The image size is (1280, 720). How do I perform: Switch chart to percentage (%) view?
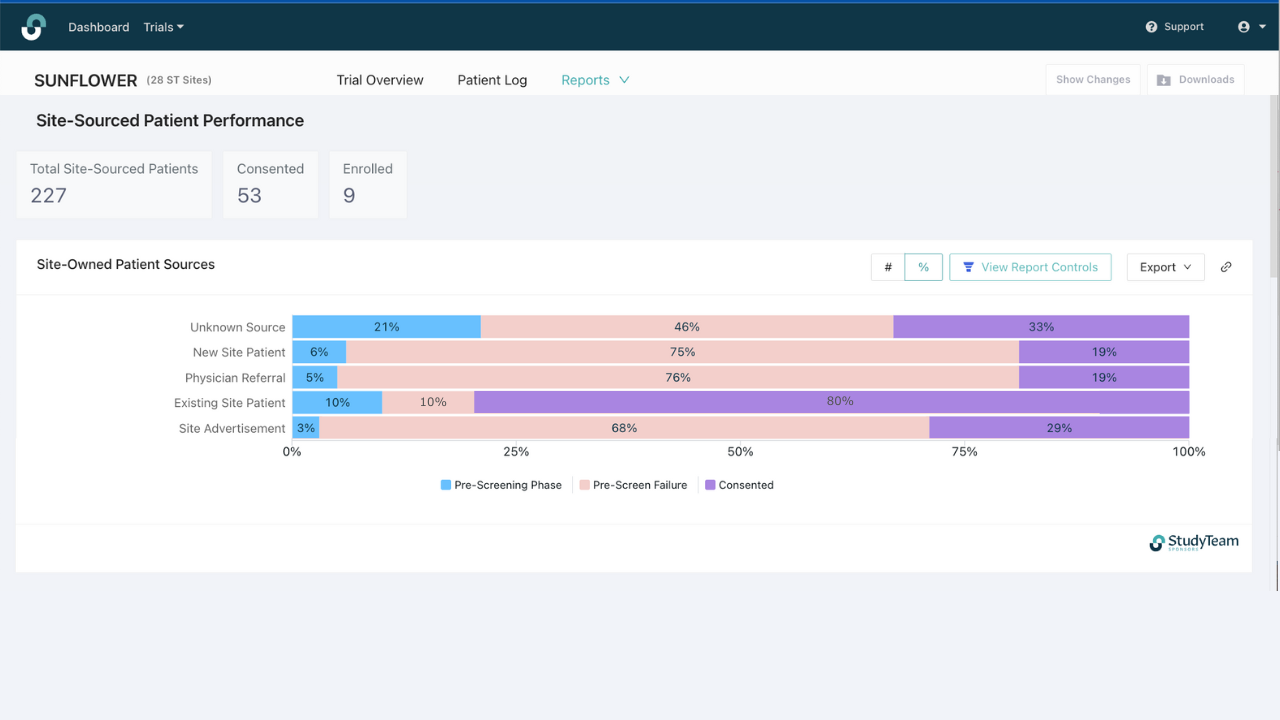923,267
